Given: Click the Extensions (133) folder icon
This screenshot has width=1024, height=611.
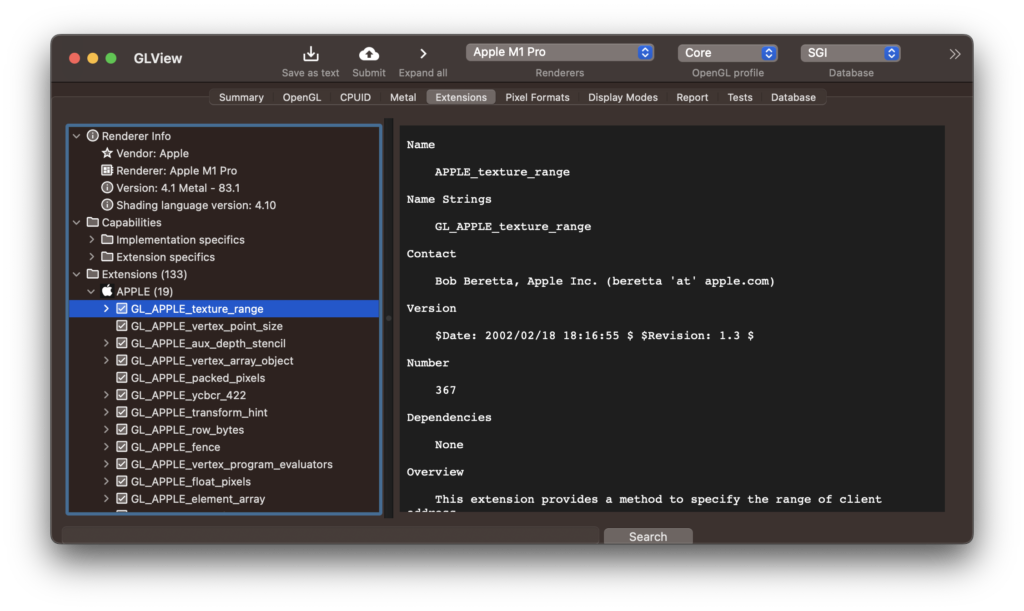Looking at the screenshot, I should (93, 274).
